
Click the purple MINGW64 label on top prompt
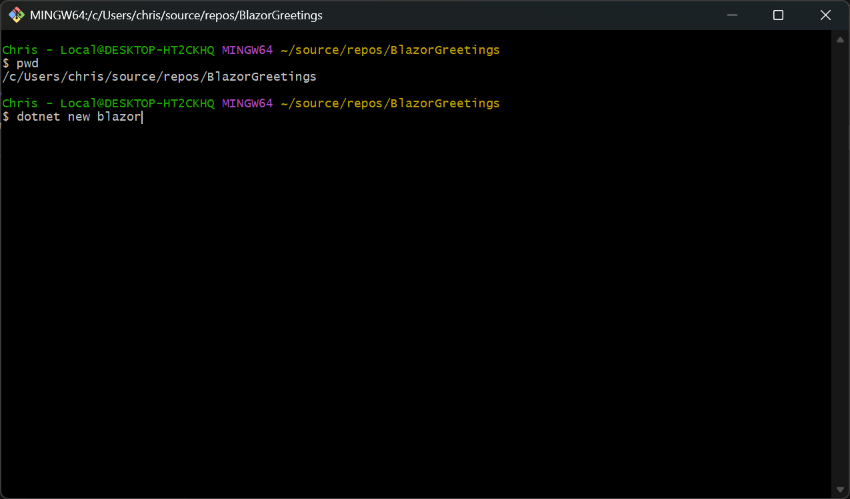(x=246, y=49)
